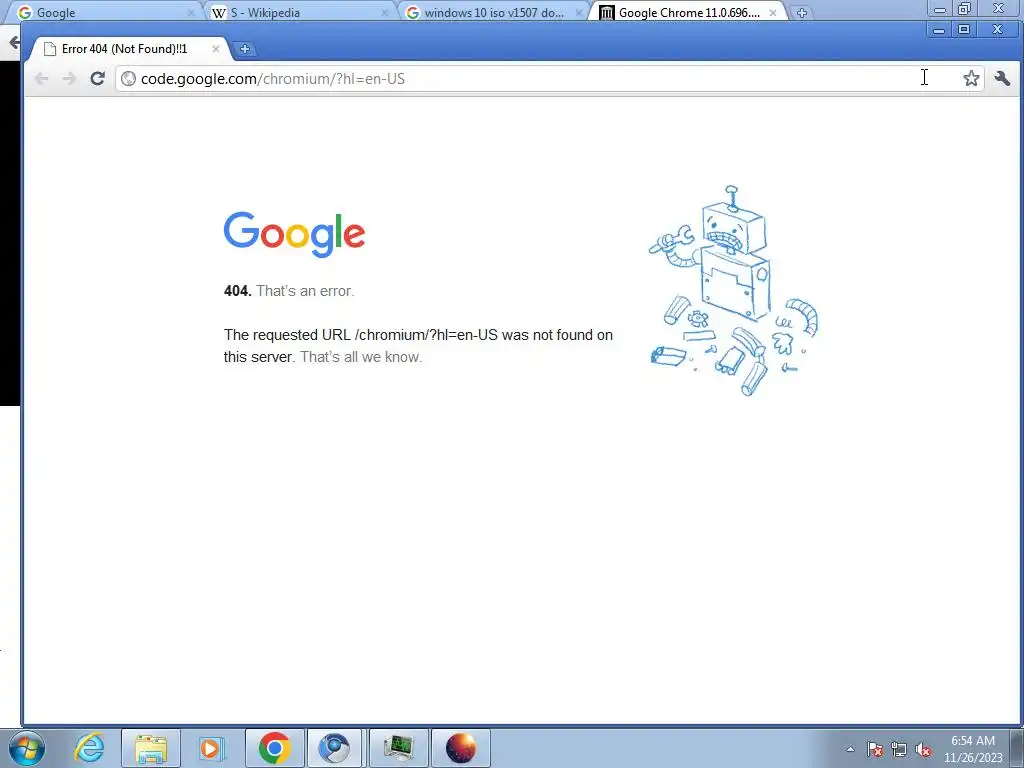Go back in the front Chrome window
The width and height of the screenshot is (1024, 768).
[41, 78]
